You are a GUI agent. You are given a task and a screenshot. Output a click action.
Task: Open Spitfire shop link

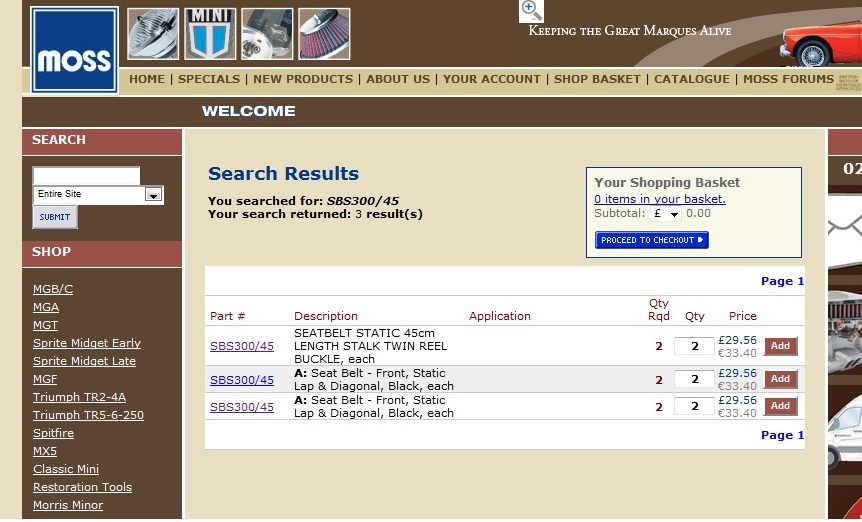[x=53, y=433]
